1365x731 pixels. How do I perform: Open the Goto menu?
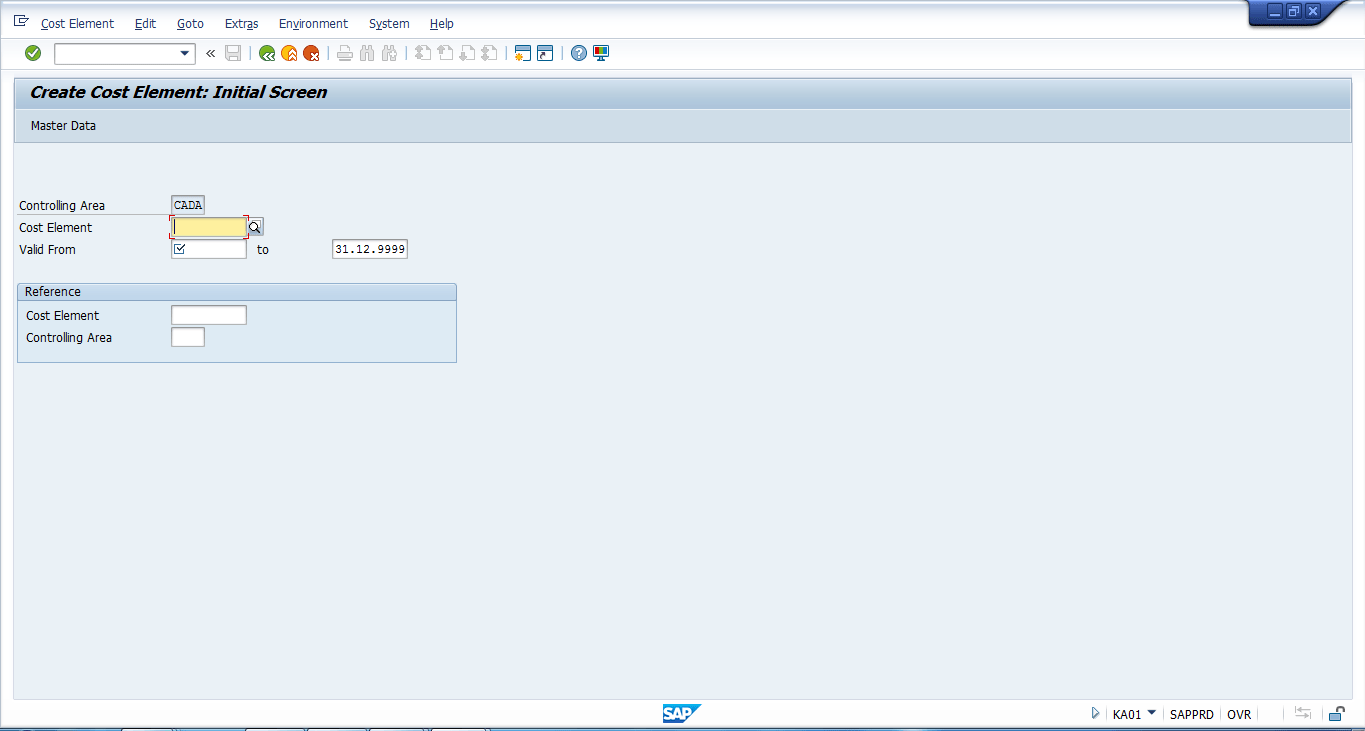(x=190, y=23)
